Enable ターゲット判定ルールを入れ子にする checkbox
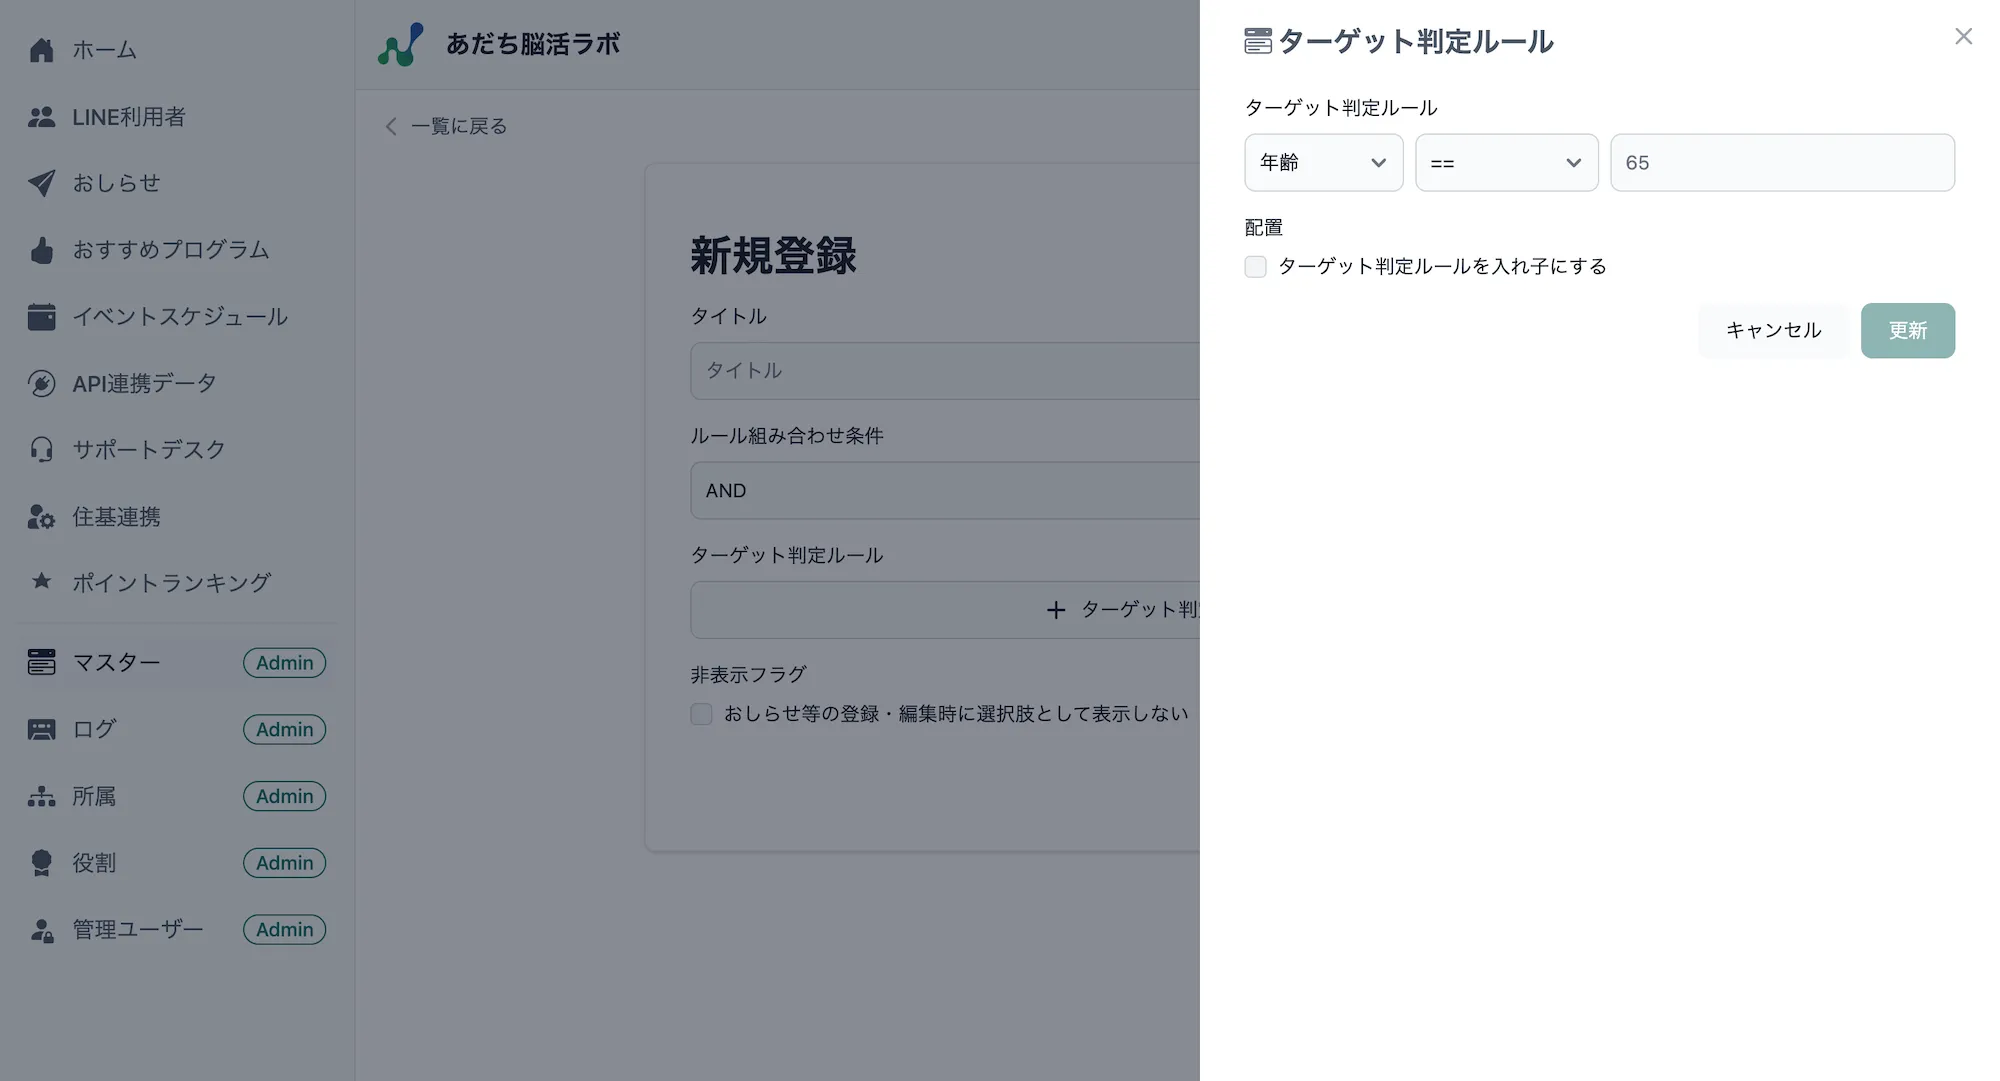 (1255, 266)
